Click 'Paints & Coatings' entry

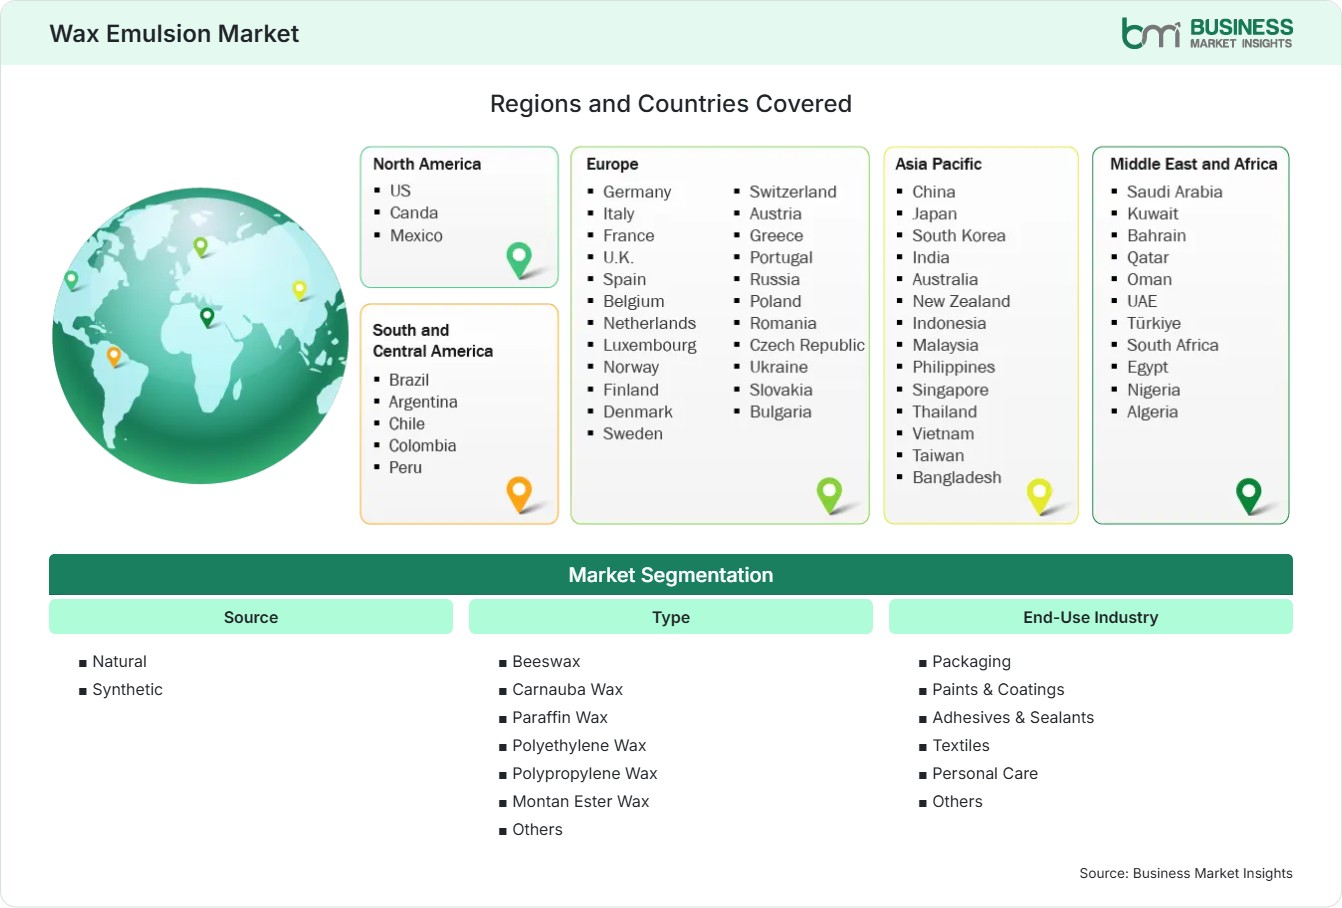[998, 689]
